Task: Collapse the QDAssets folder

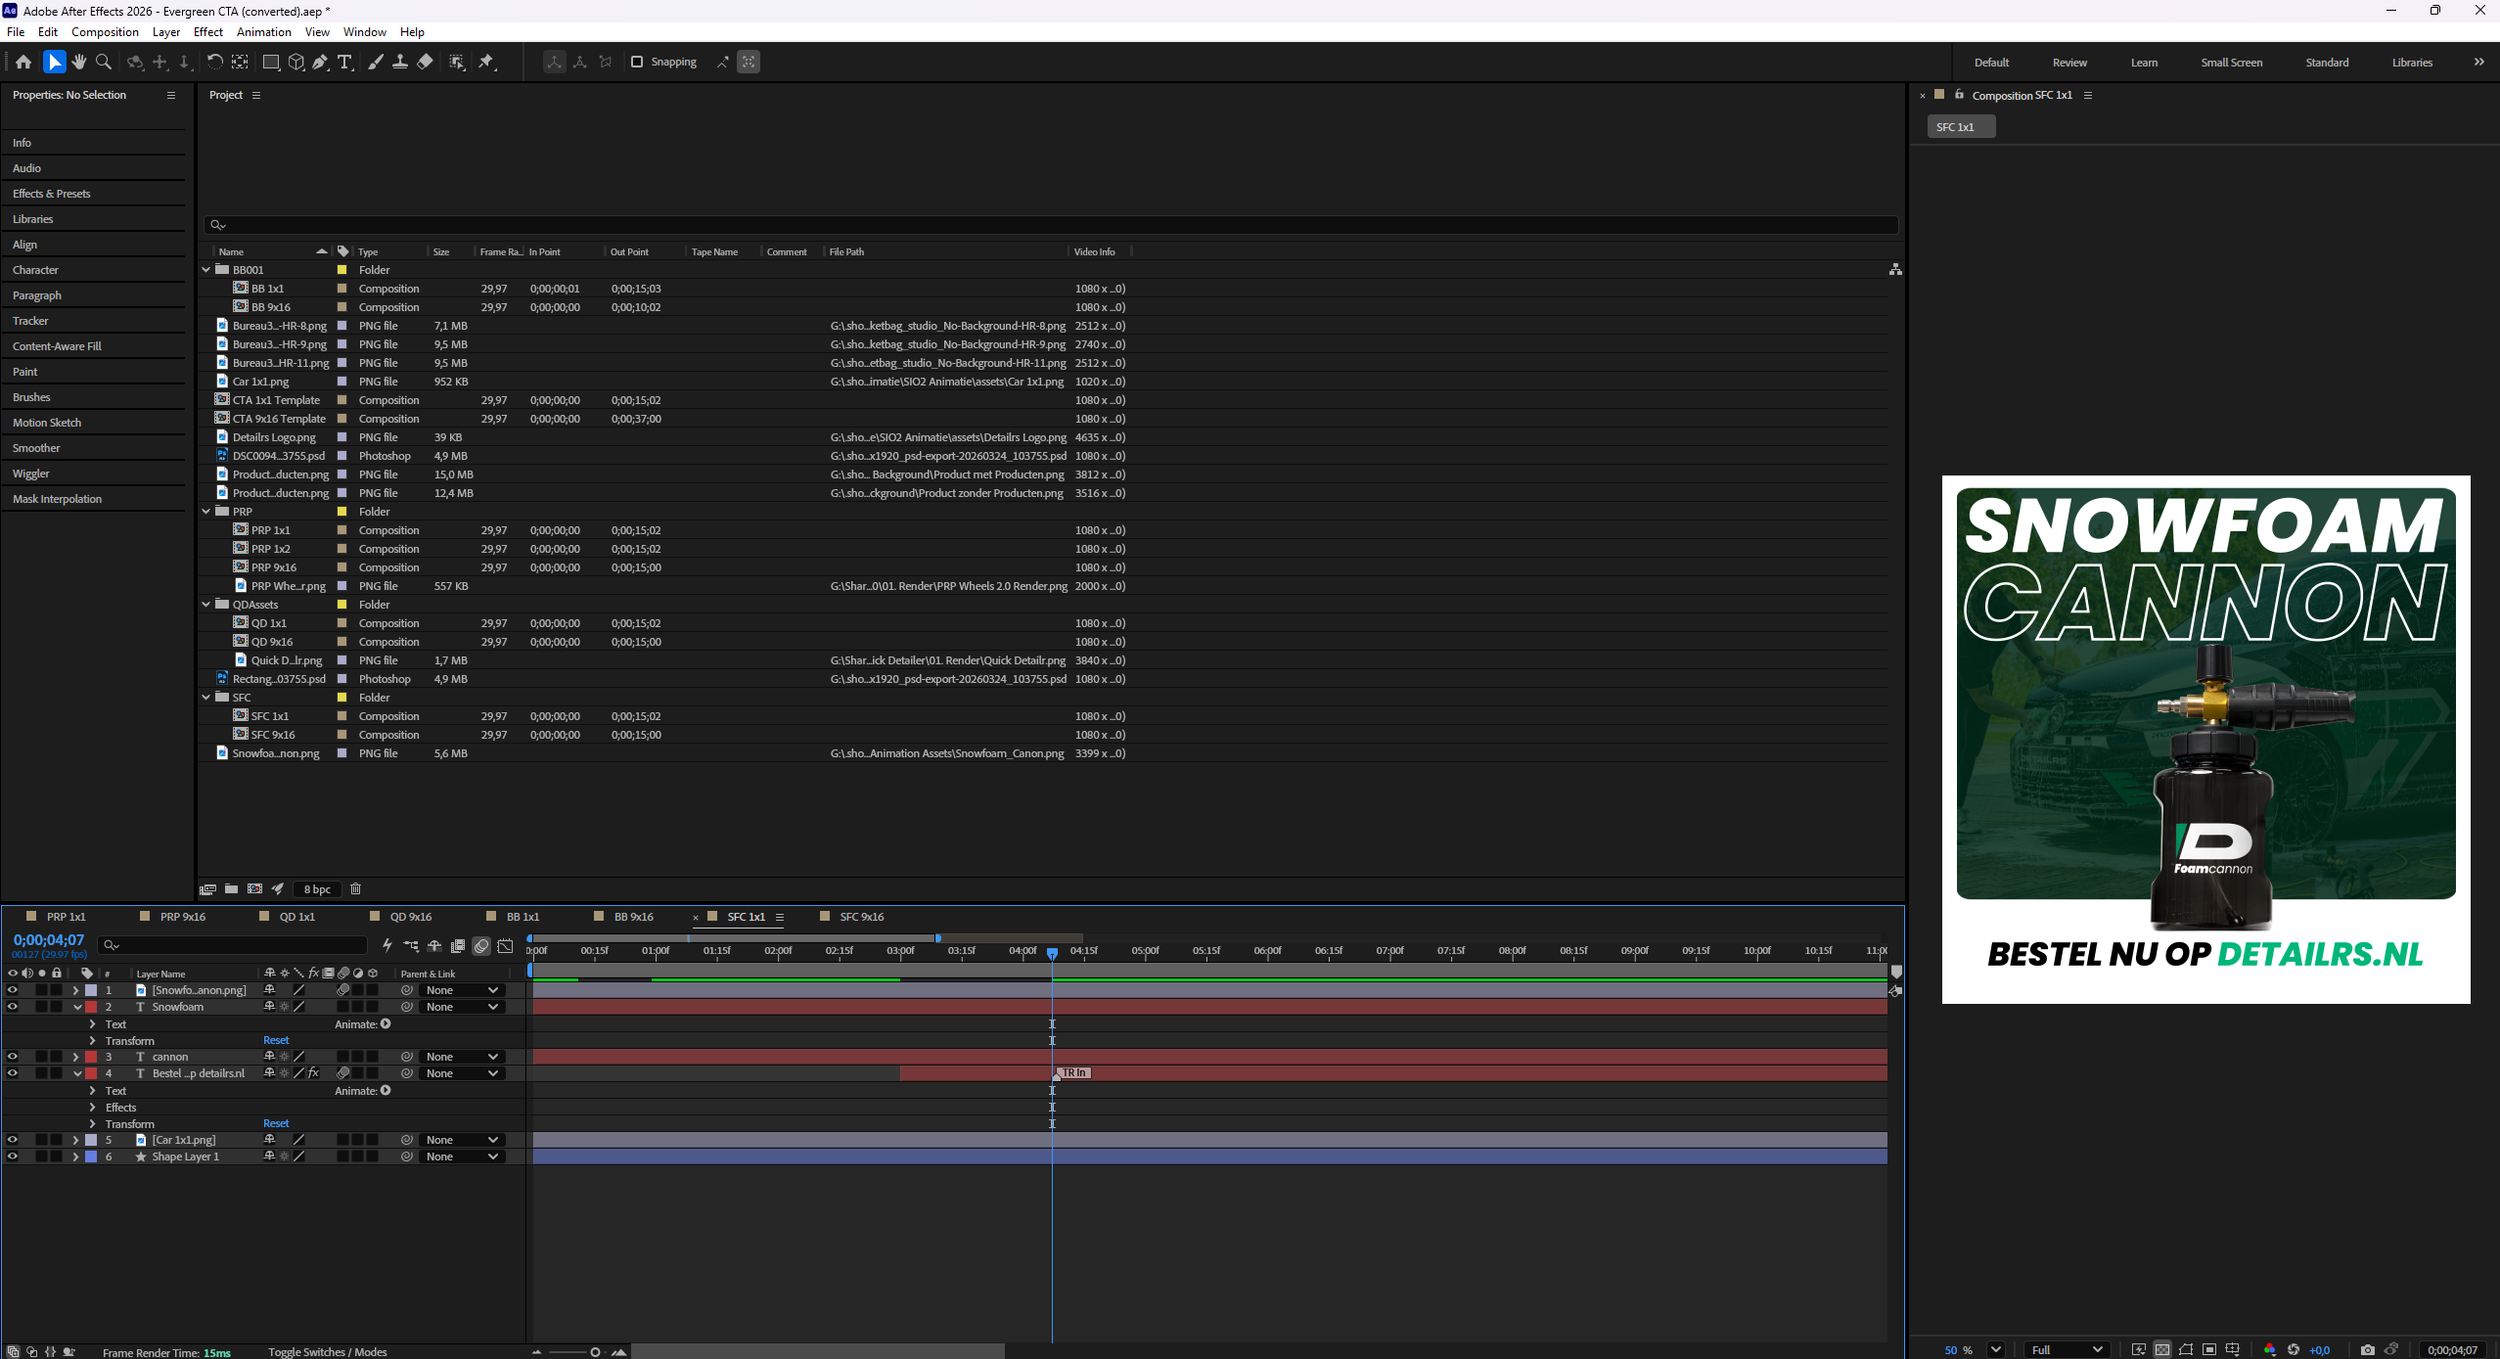Action: (206, 605)
